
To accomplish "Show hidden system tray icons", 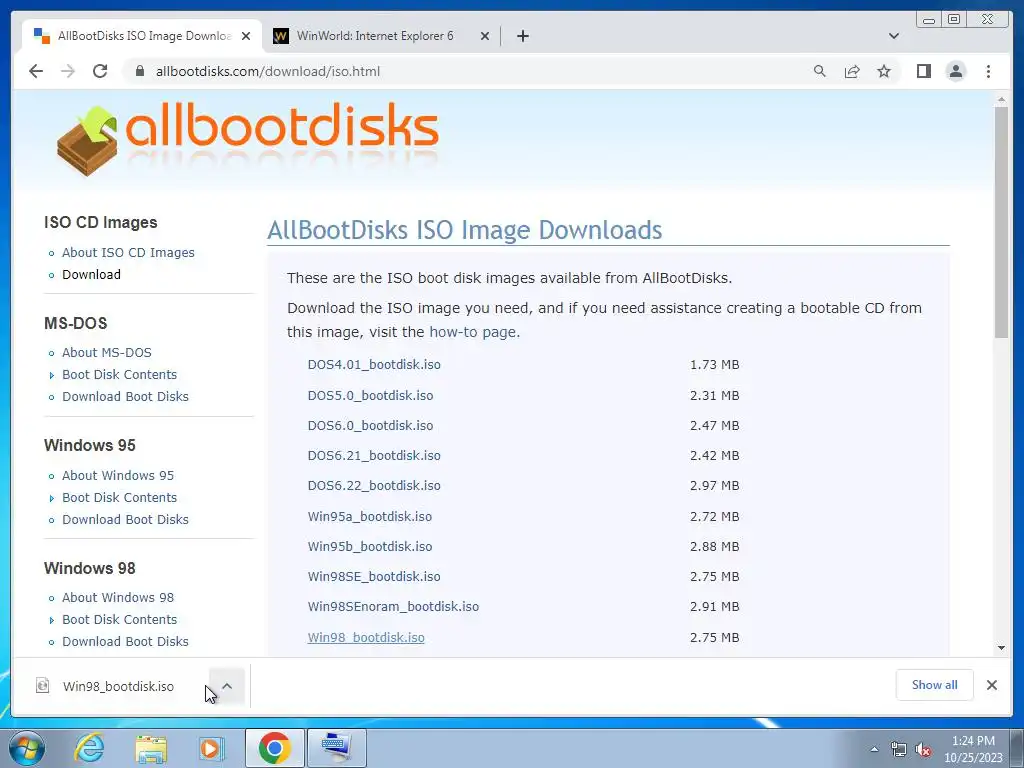I will point(874,749).
